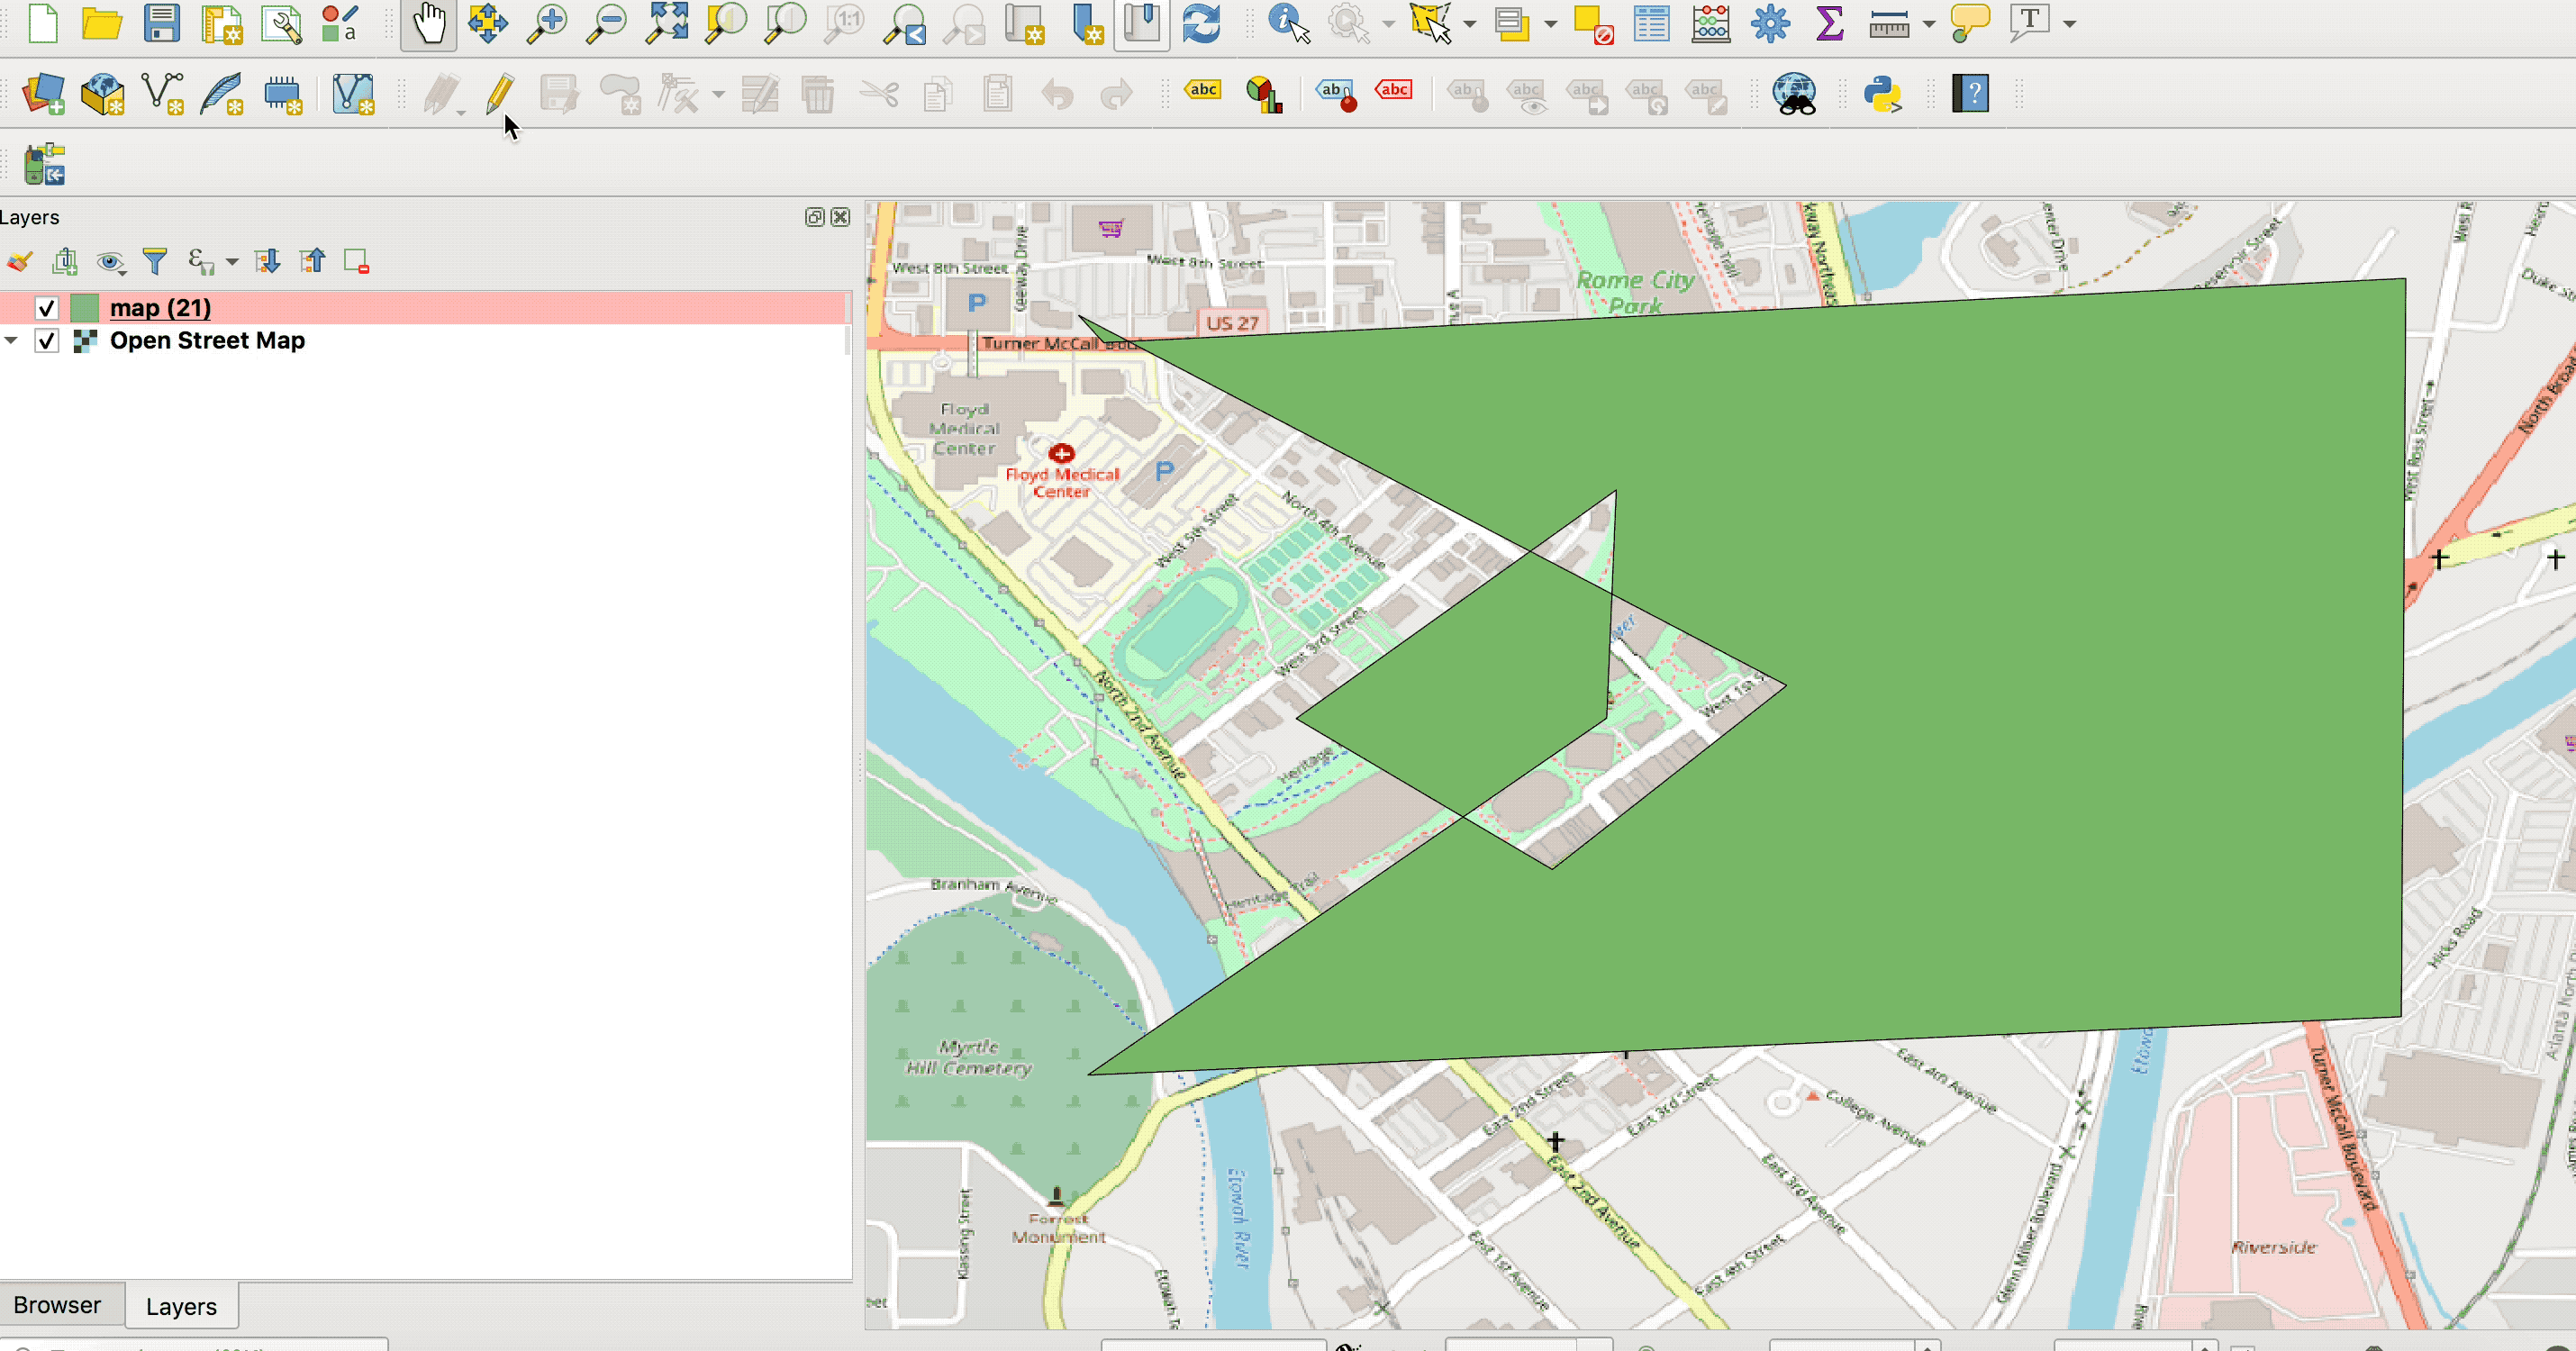Open the attribute table icon
The height and width of the screenshot is (1351, 2576).
1651,23
